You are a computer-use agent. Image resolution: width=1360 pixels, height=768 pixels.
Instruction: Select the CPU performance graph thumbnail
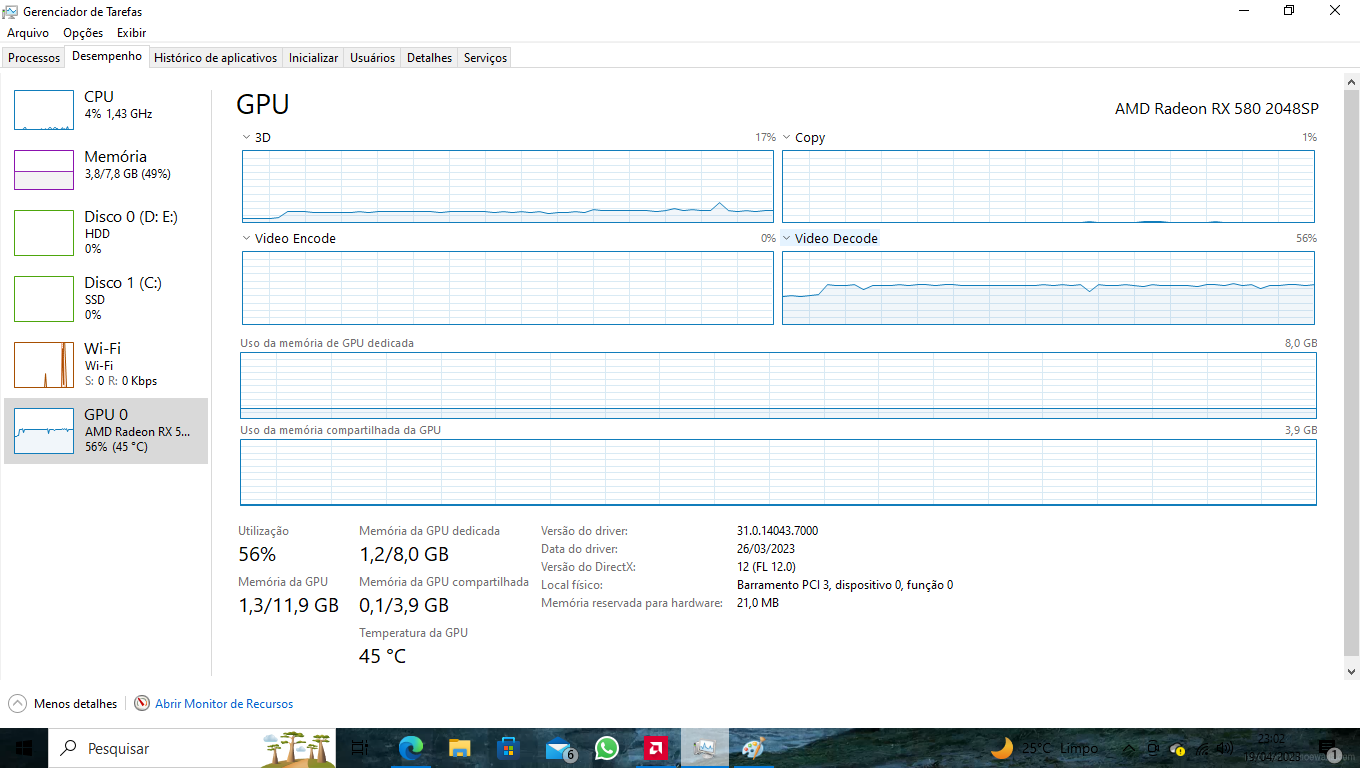43,110
